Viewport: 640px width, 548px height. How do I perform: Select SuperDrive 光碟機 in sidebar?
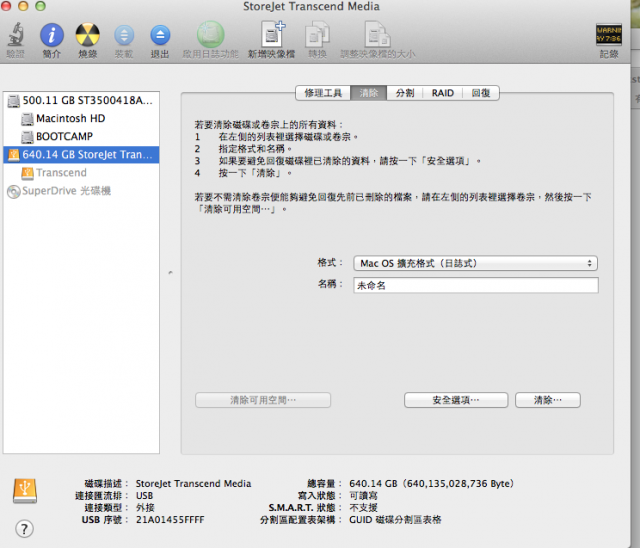pyautogui.click(x=81, y=191)
